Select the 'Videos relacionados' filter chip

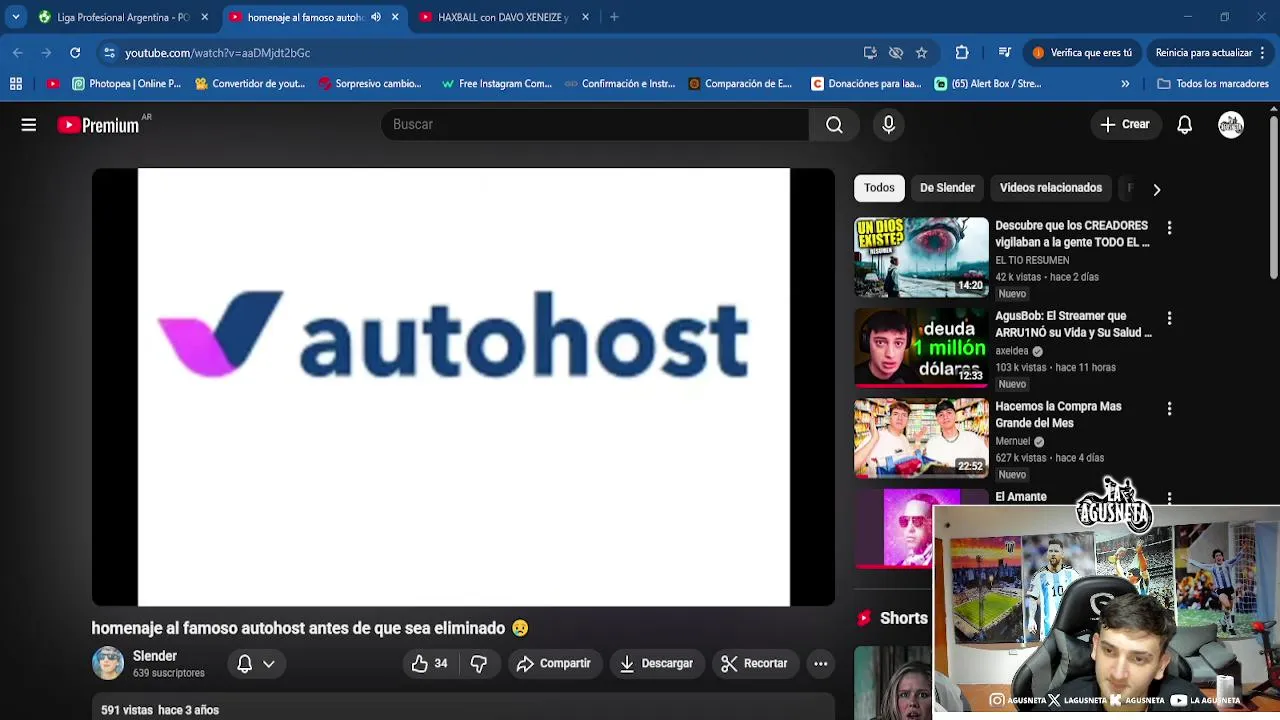pos(1050,188)
